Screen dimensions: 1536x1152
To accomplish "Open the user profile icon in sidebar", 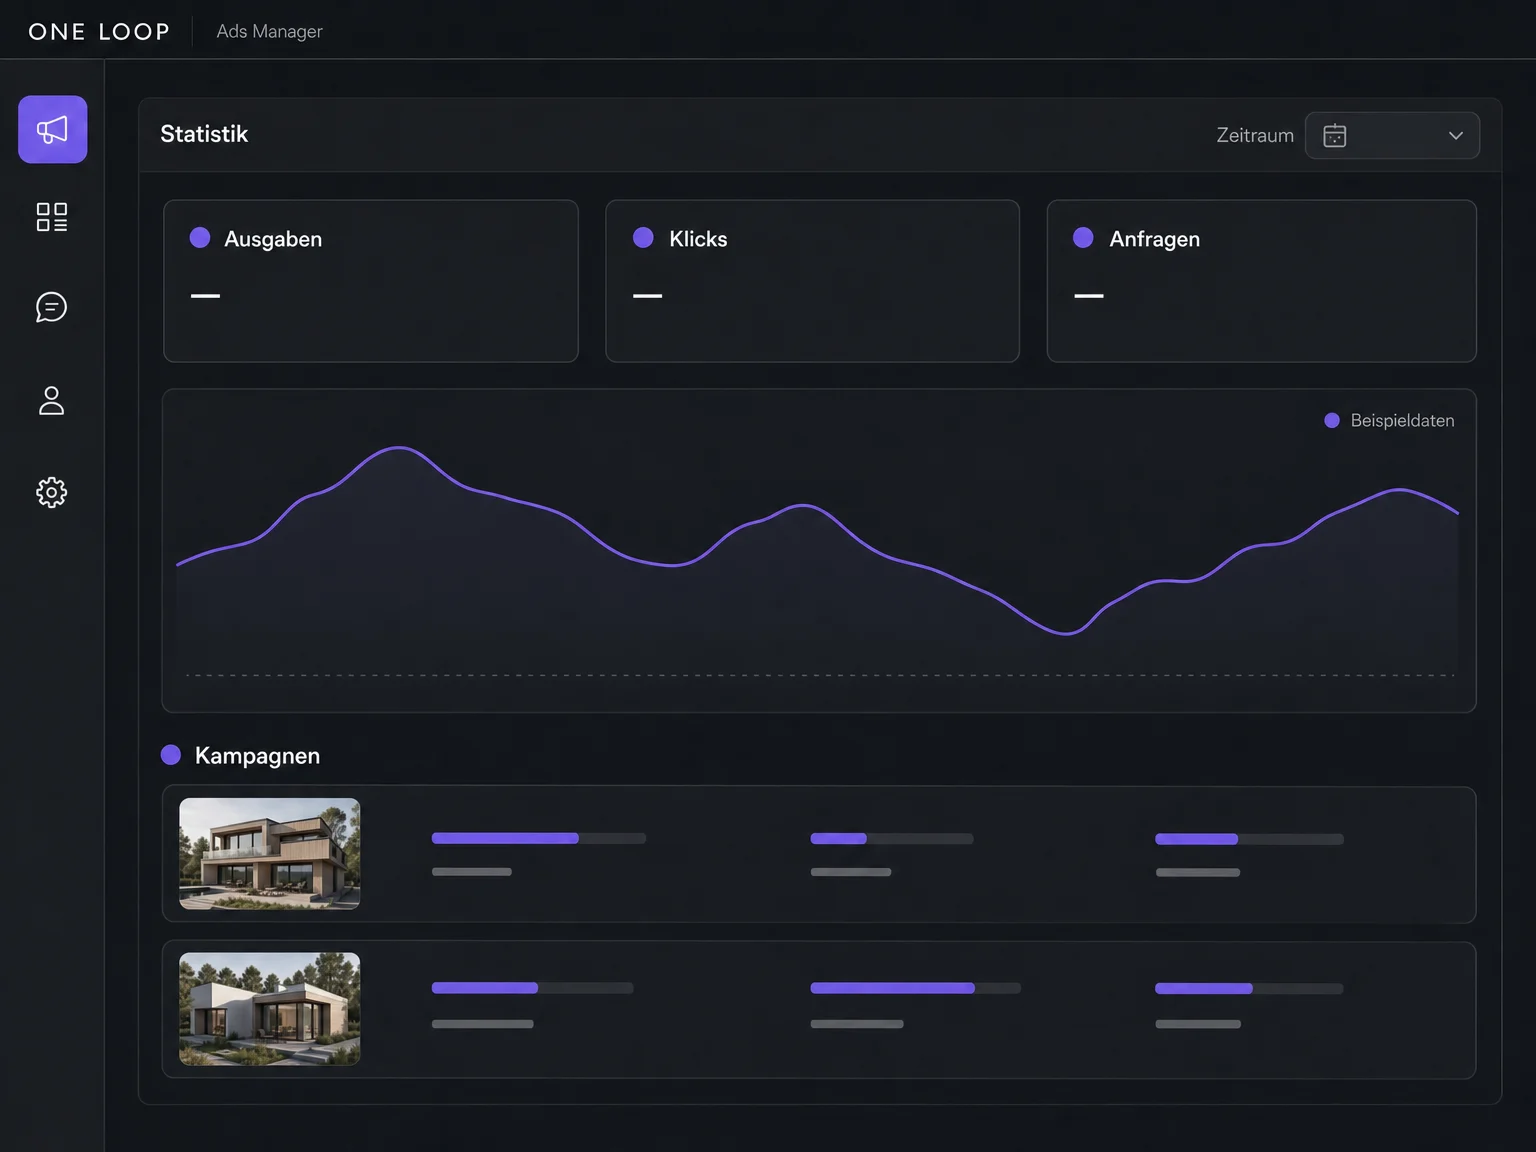I will coord(52,400).
